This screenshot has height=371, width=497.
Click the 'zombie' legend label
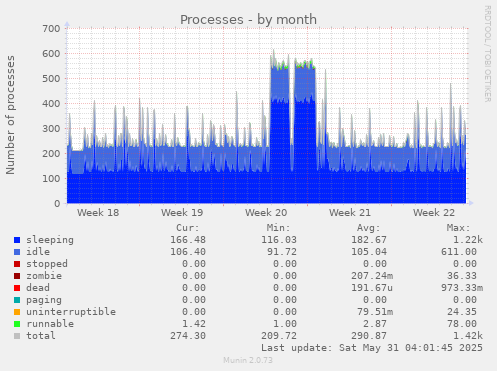(x=44, y=276)
